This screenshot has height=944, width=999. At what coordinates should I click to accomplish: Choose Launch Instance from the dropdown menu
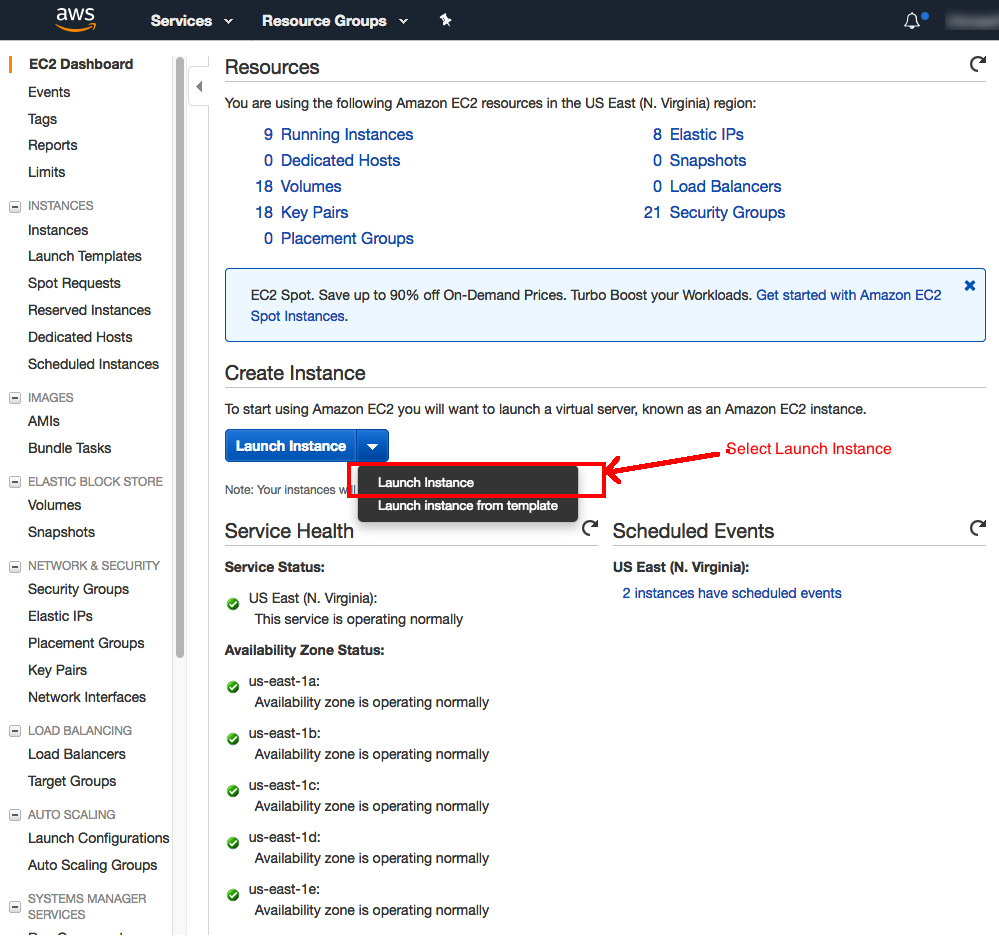pos(468,482)
